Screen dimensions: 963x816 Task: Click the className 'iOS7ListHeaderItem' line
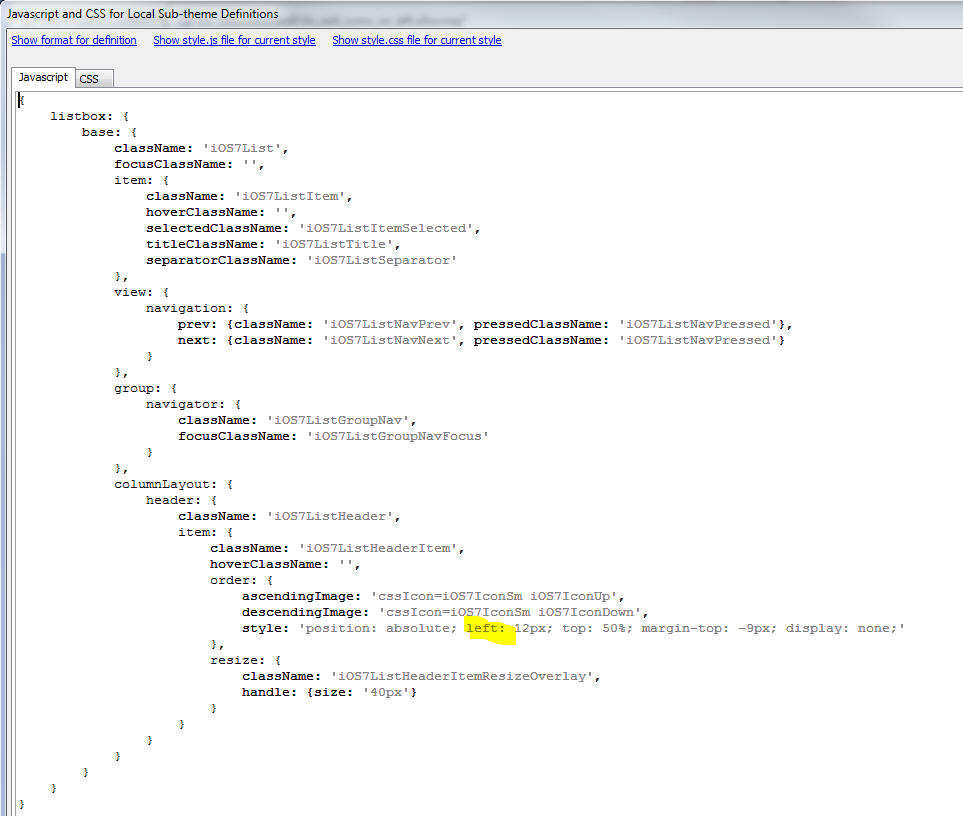point(337,548)
